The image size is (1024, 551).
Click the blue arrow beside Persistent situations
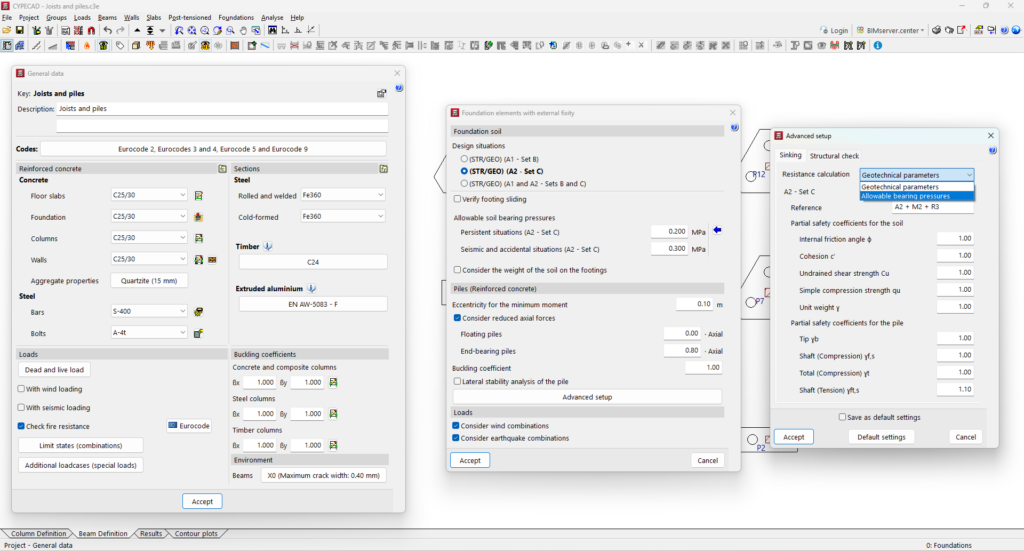point(716,231)
